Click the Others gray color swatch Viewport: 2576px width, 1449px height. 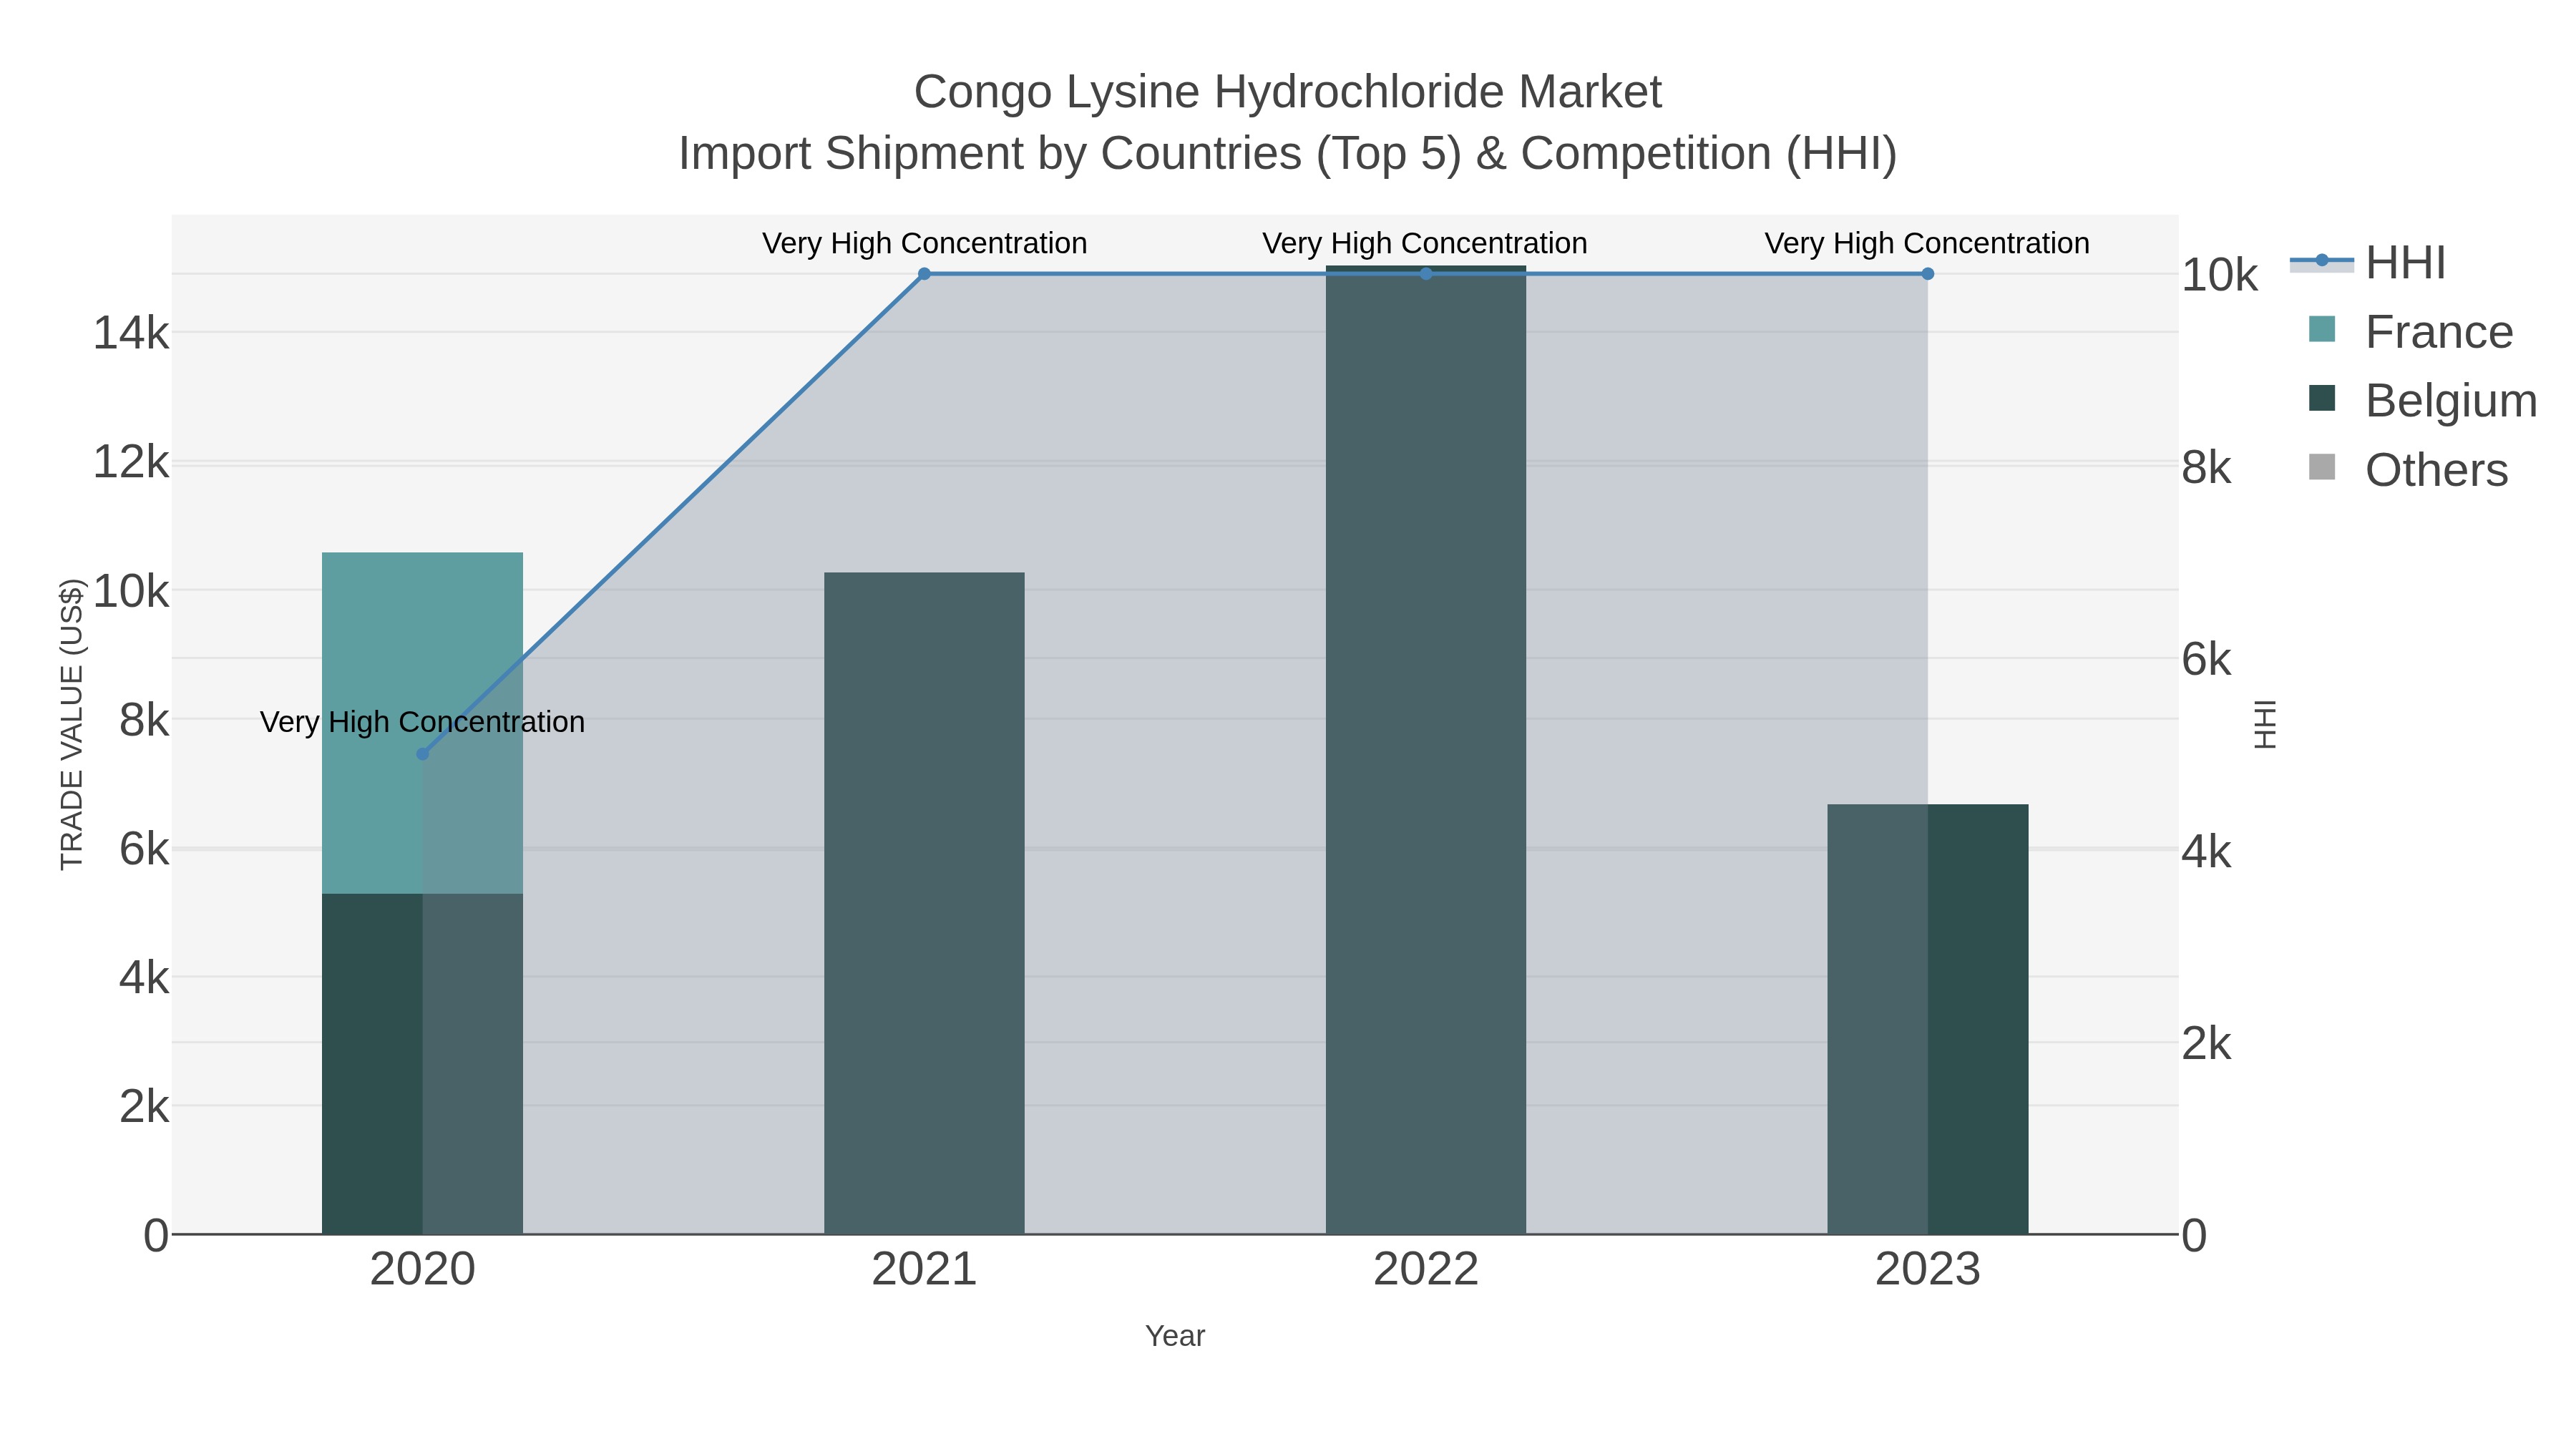coord(2322,467)
